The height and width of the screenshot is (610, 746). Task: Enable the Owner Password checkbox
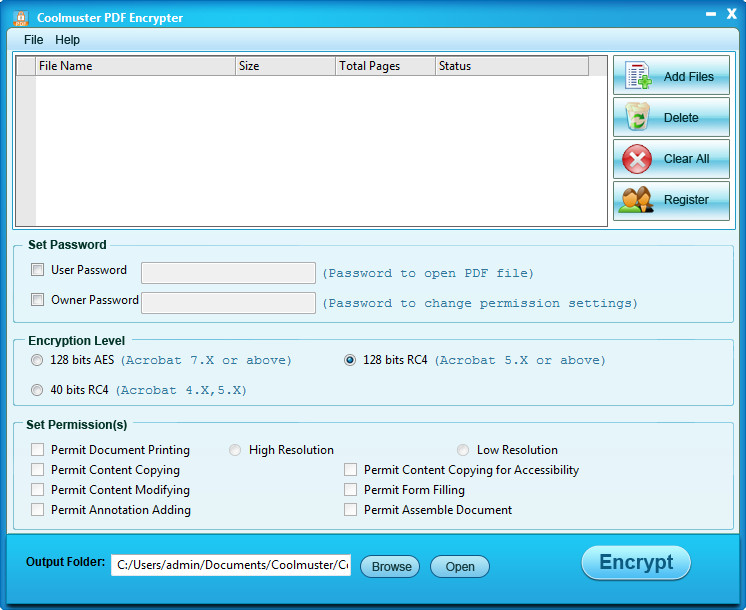pyautogui.click(x=37, y=300)
